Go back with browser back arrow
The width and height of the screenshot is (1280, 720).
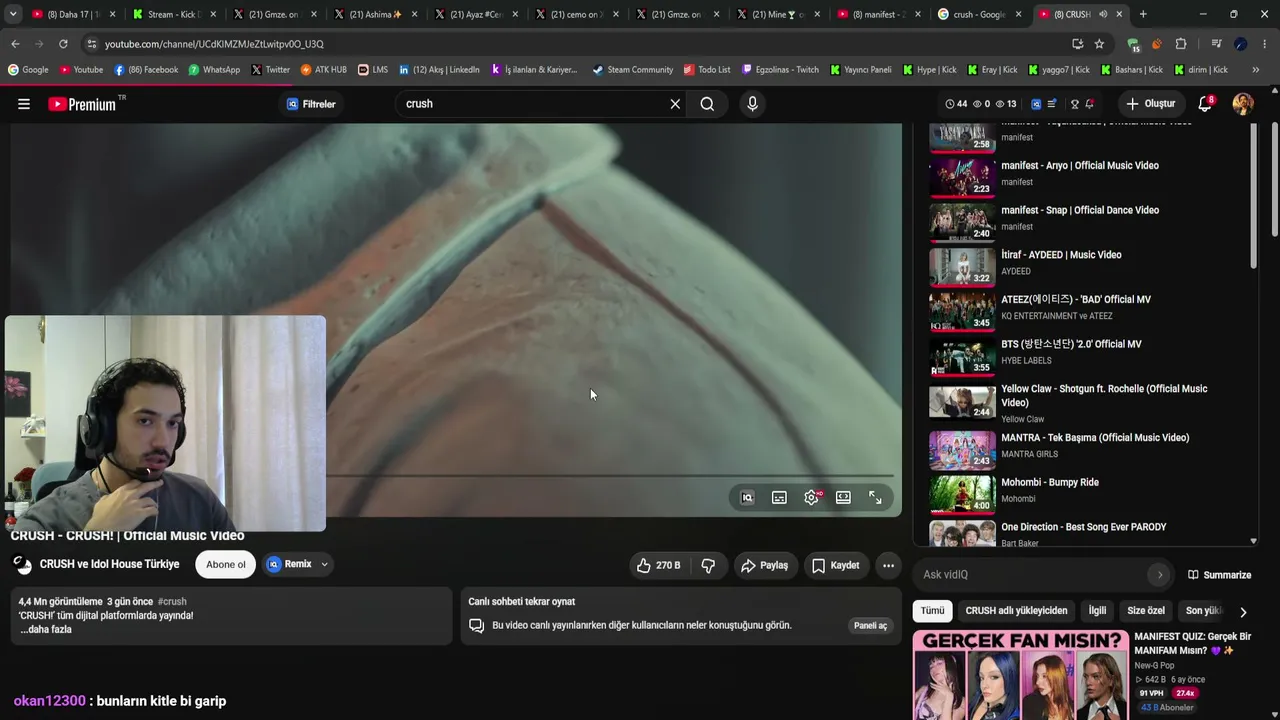click(x=15, y=44)
